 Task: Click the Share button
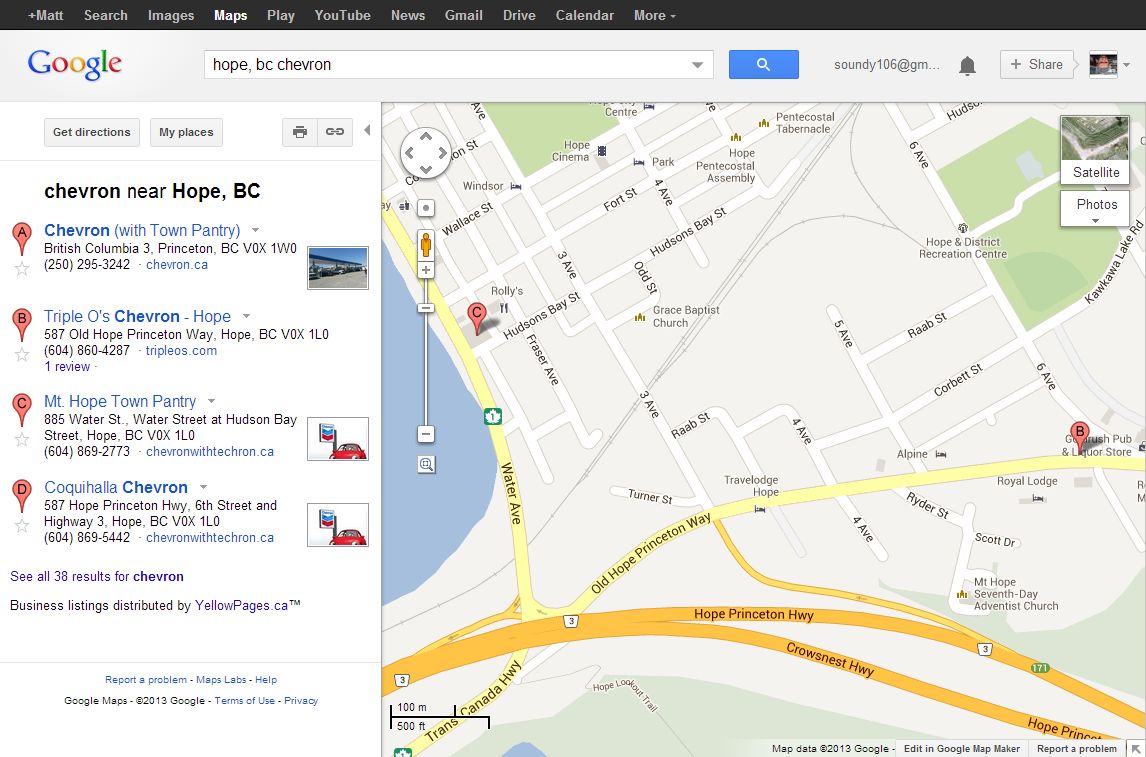tap(1036, 64)
